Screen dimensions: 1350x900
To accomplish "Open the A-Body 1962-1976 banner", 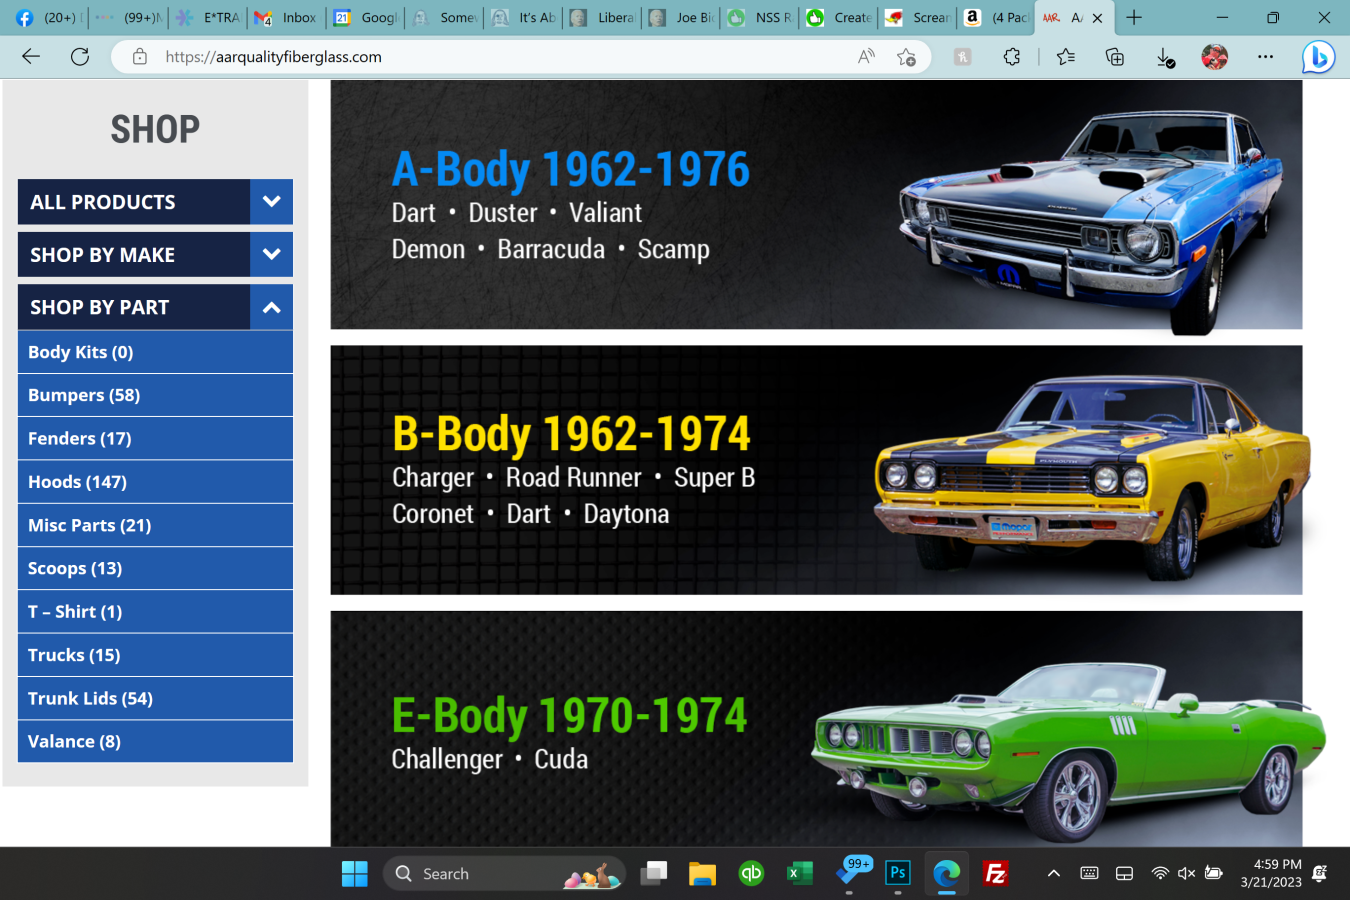I will (816, 205).
